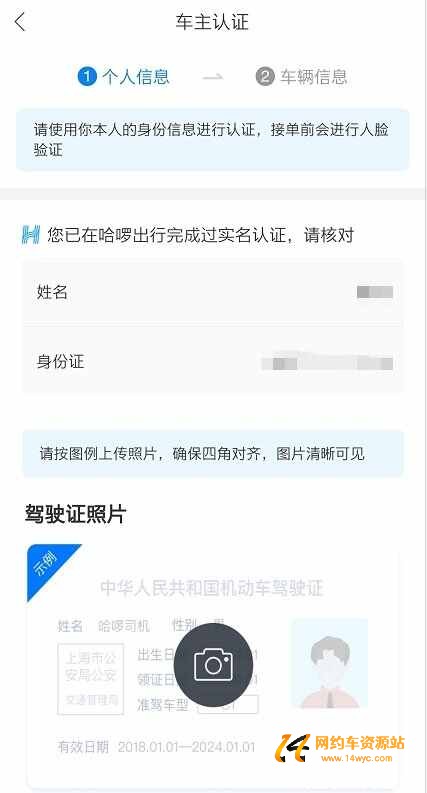
Task: Tap the 车主认证 page title
Action: coord(212,22)
